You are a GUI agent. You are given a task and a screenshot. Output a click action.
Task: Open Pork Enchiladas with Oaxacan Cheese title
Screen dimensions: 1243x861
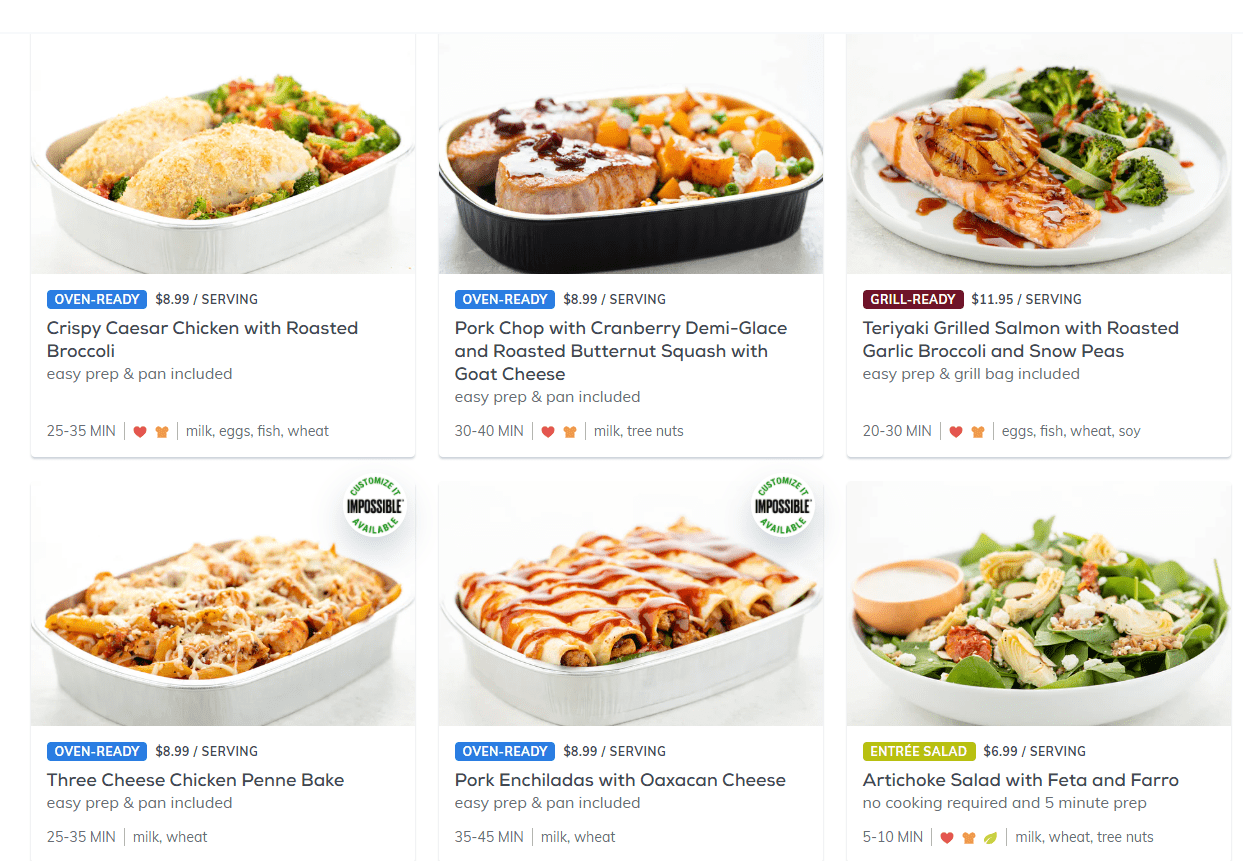click(620, 780)
